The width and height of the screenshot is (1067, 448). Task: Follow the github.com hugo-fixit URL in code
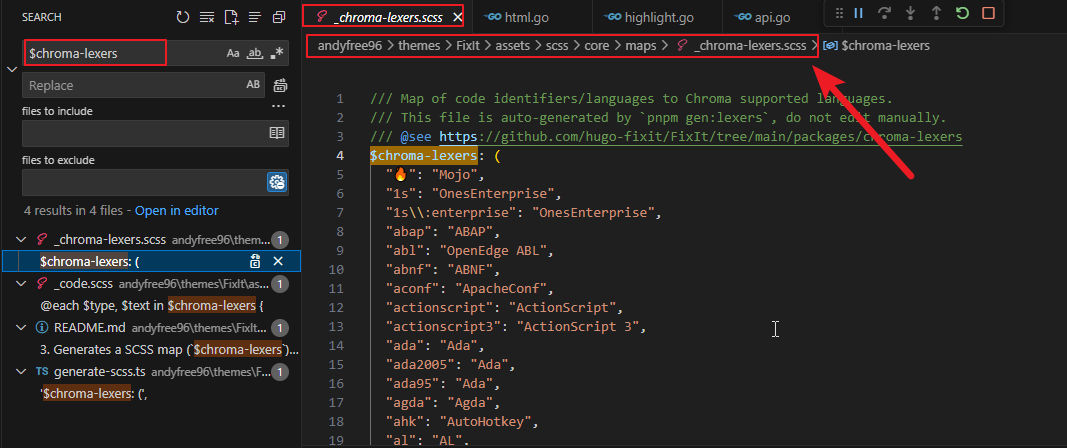(x=700, y=137)
